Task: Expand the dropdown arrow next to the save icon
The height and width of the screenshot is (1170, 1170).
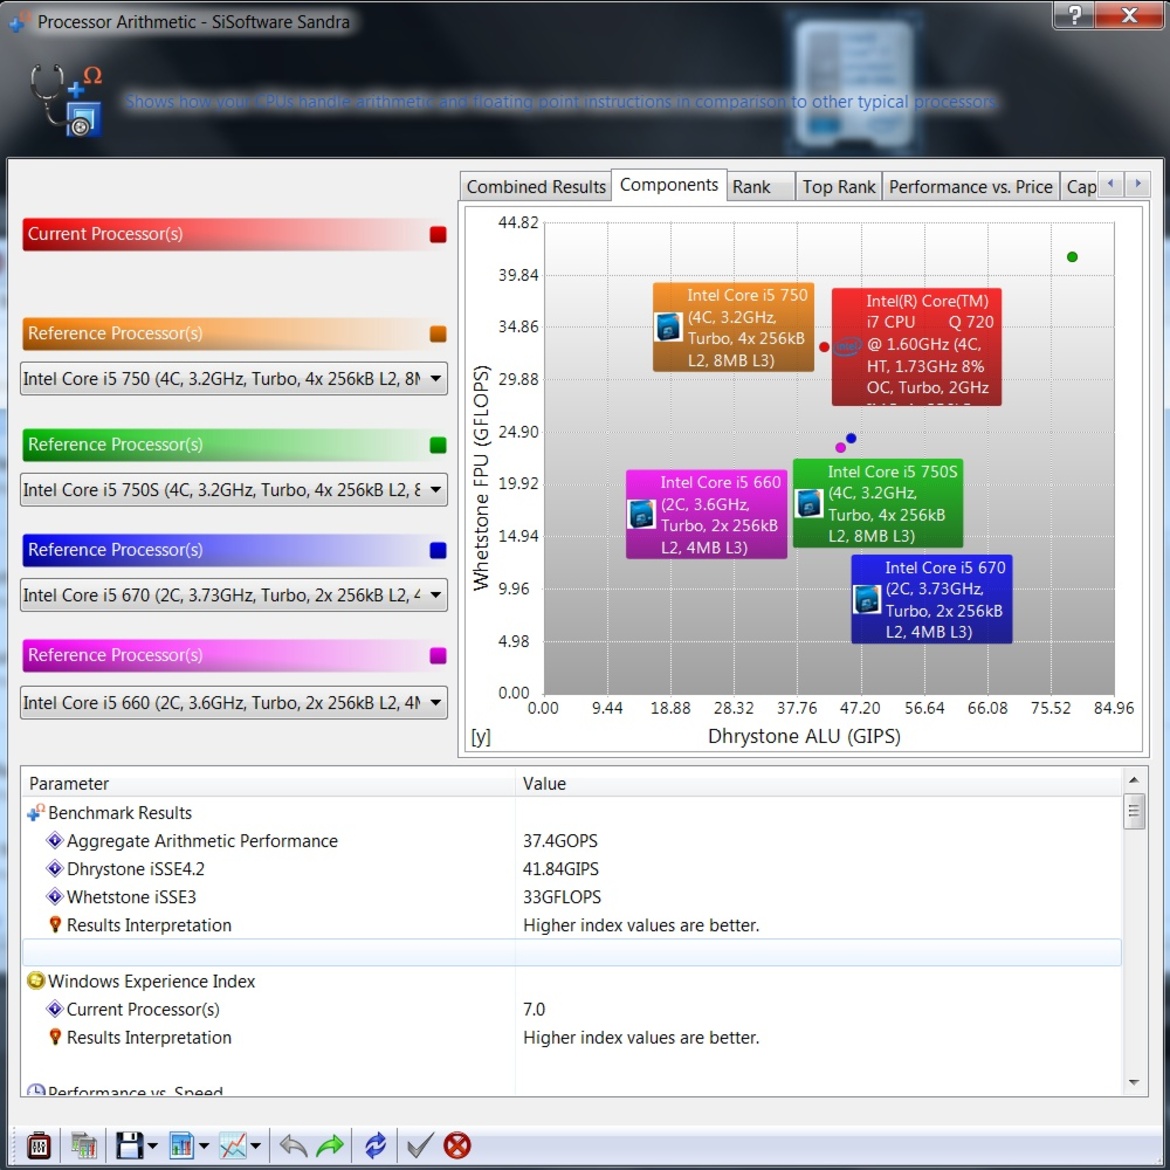Action: point(153,1145)
